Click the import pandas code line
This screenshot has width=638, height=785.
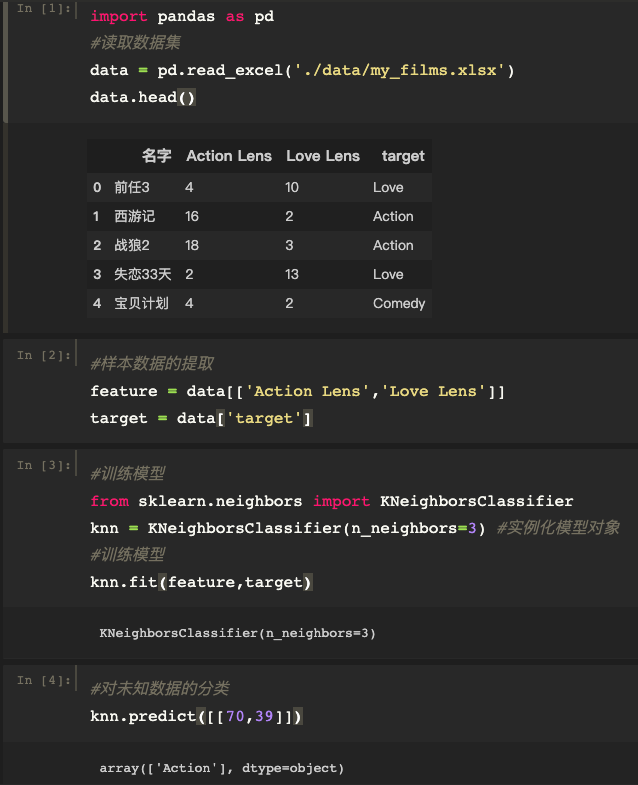coord(182,17)
